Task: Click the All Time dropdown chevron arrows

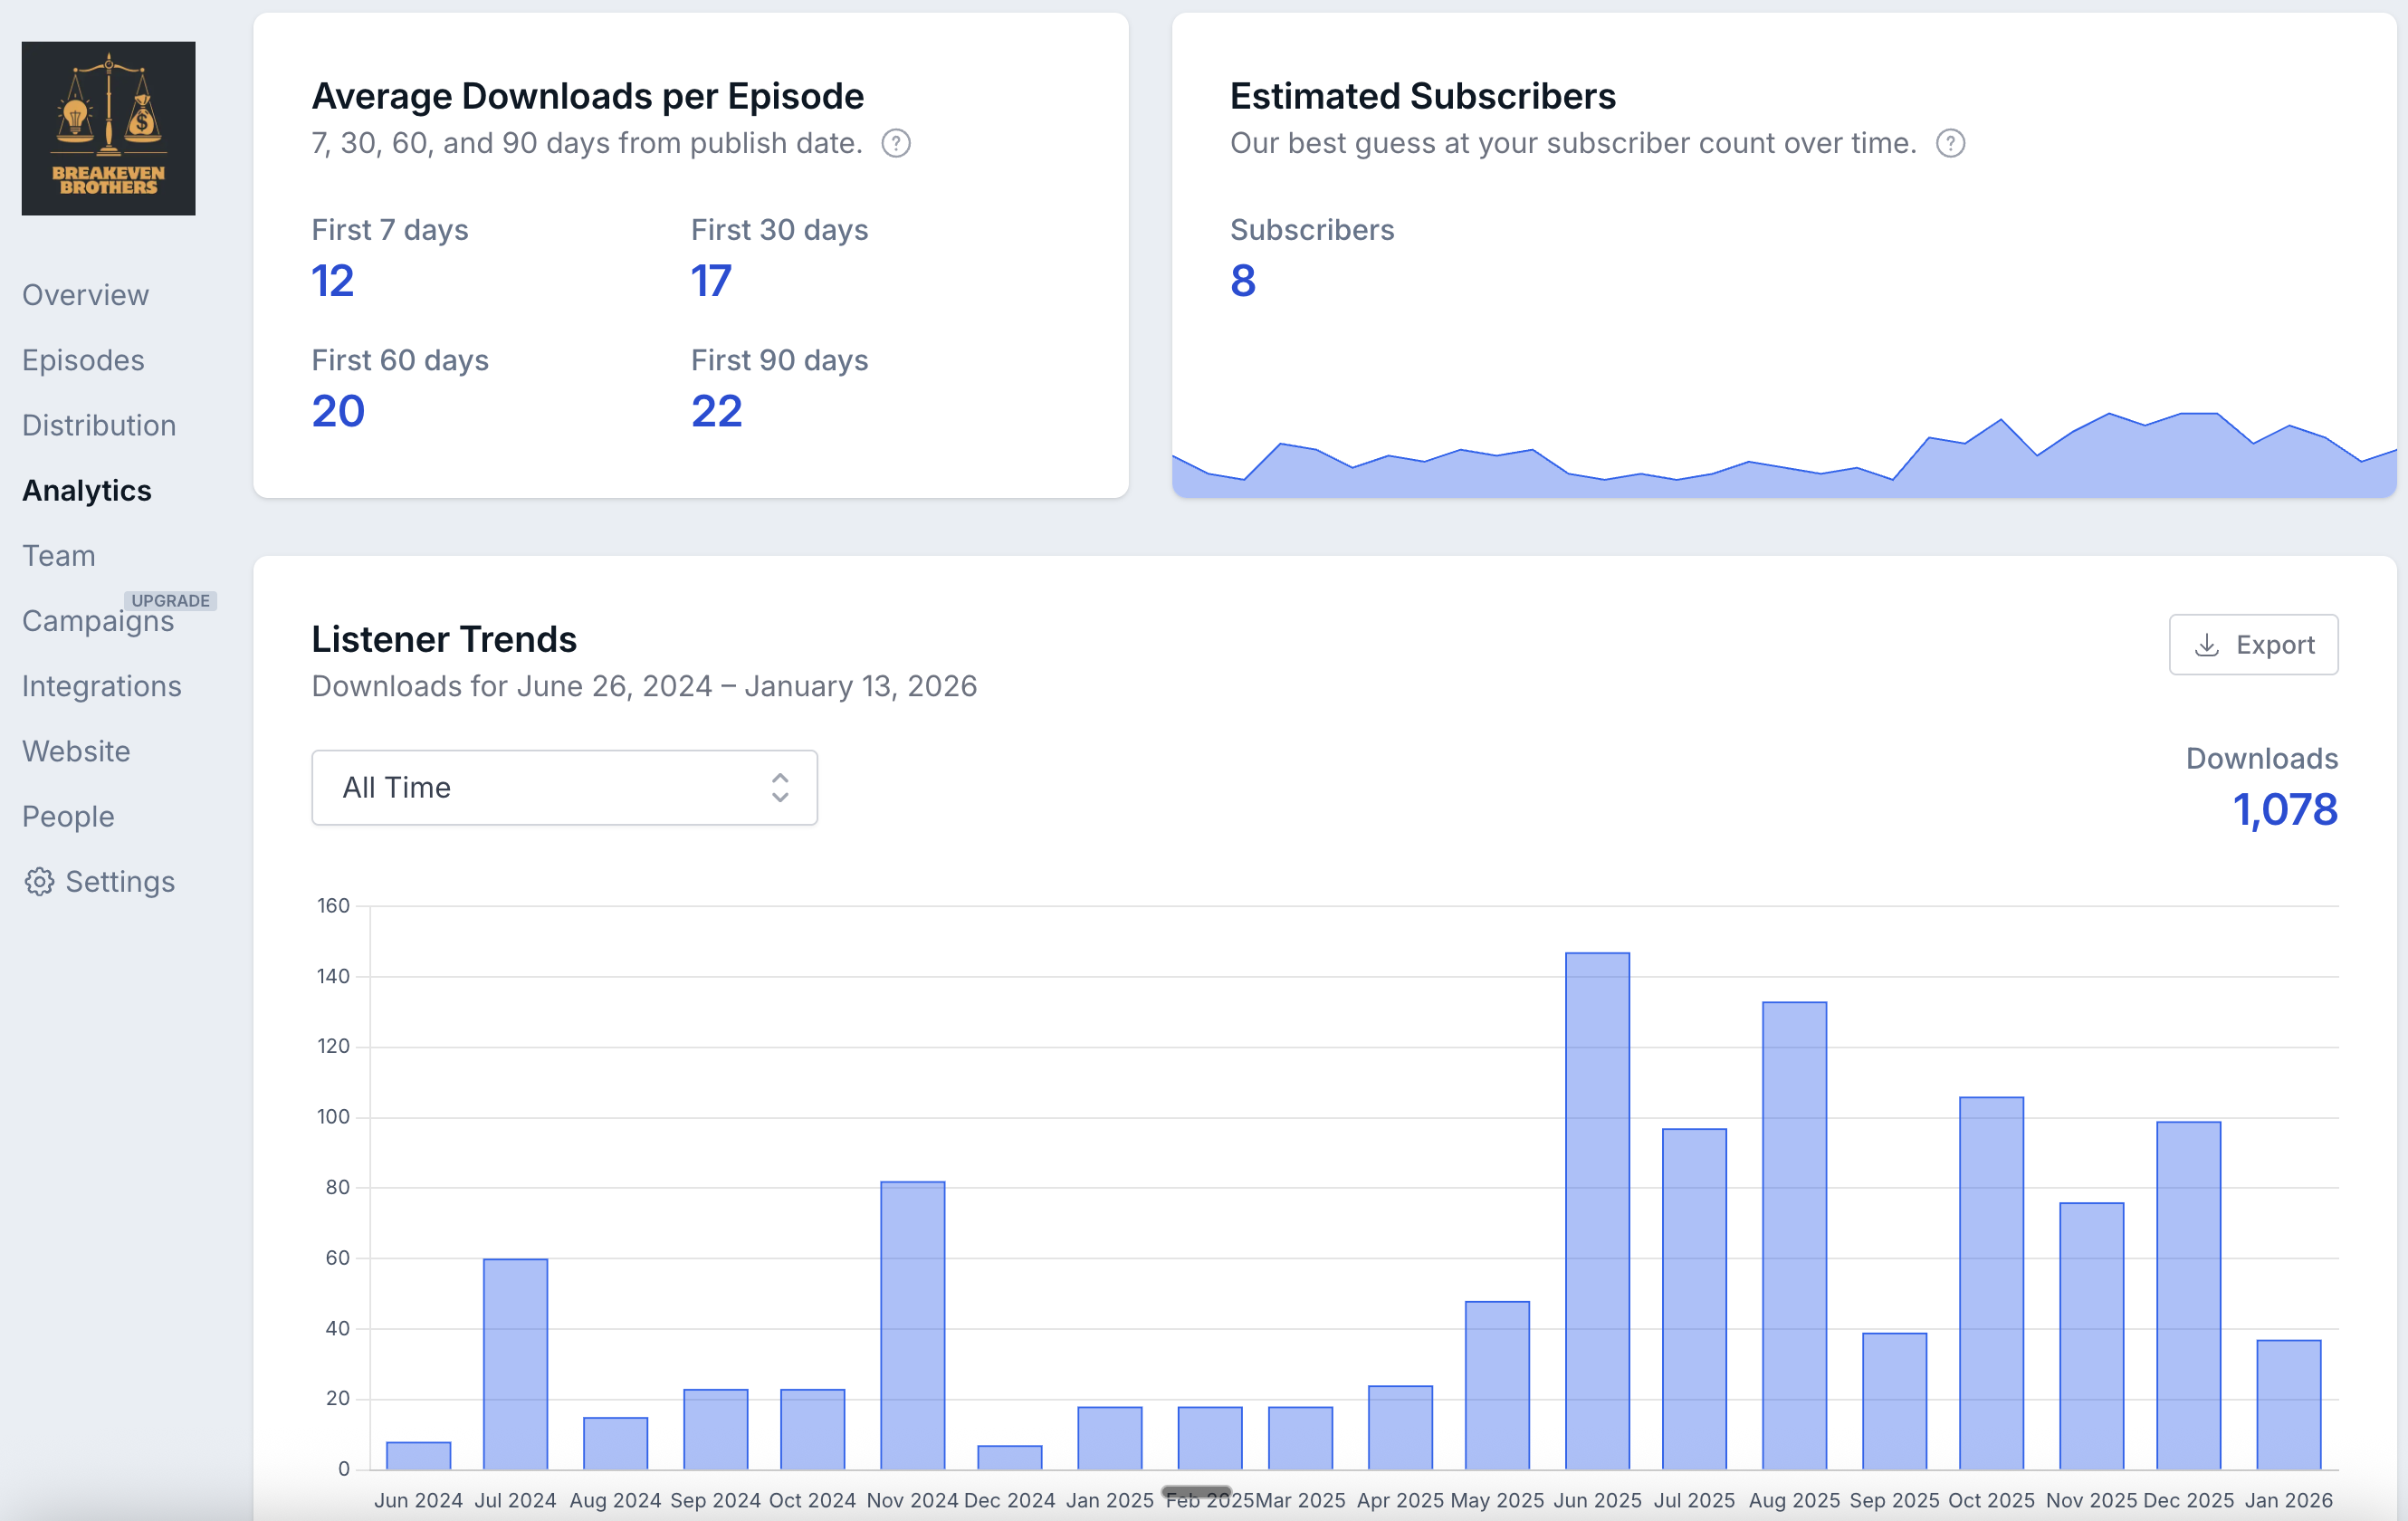Action: pyautogui.click(x=780, y=788)
